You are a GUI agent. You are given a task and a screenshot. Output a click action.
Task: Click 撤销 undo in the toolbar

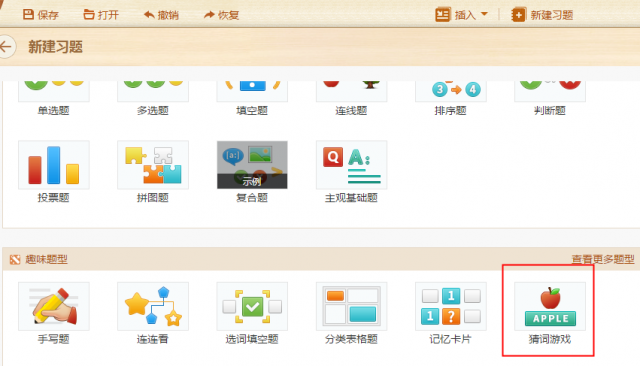coord(161,15)
